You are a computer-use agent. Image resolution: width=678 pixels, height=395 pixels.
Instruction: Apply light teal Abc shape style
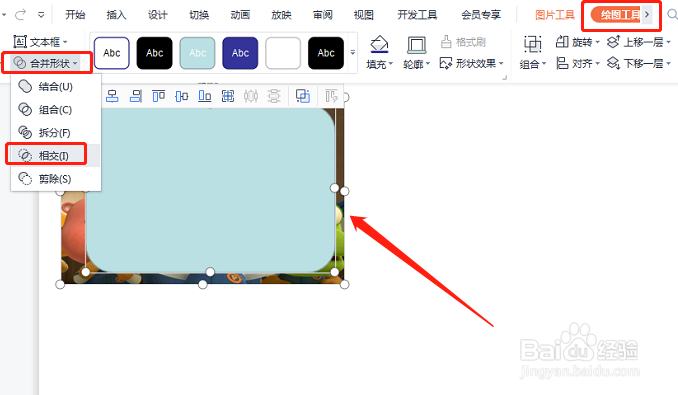[197, 53]
